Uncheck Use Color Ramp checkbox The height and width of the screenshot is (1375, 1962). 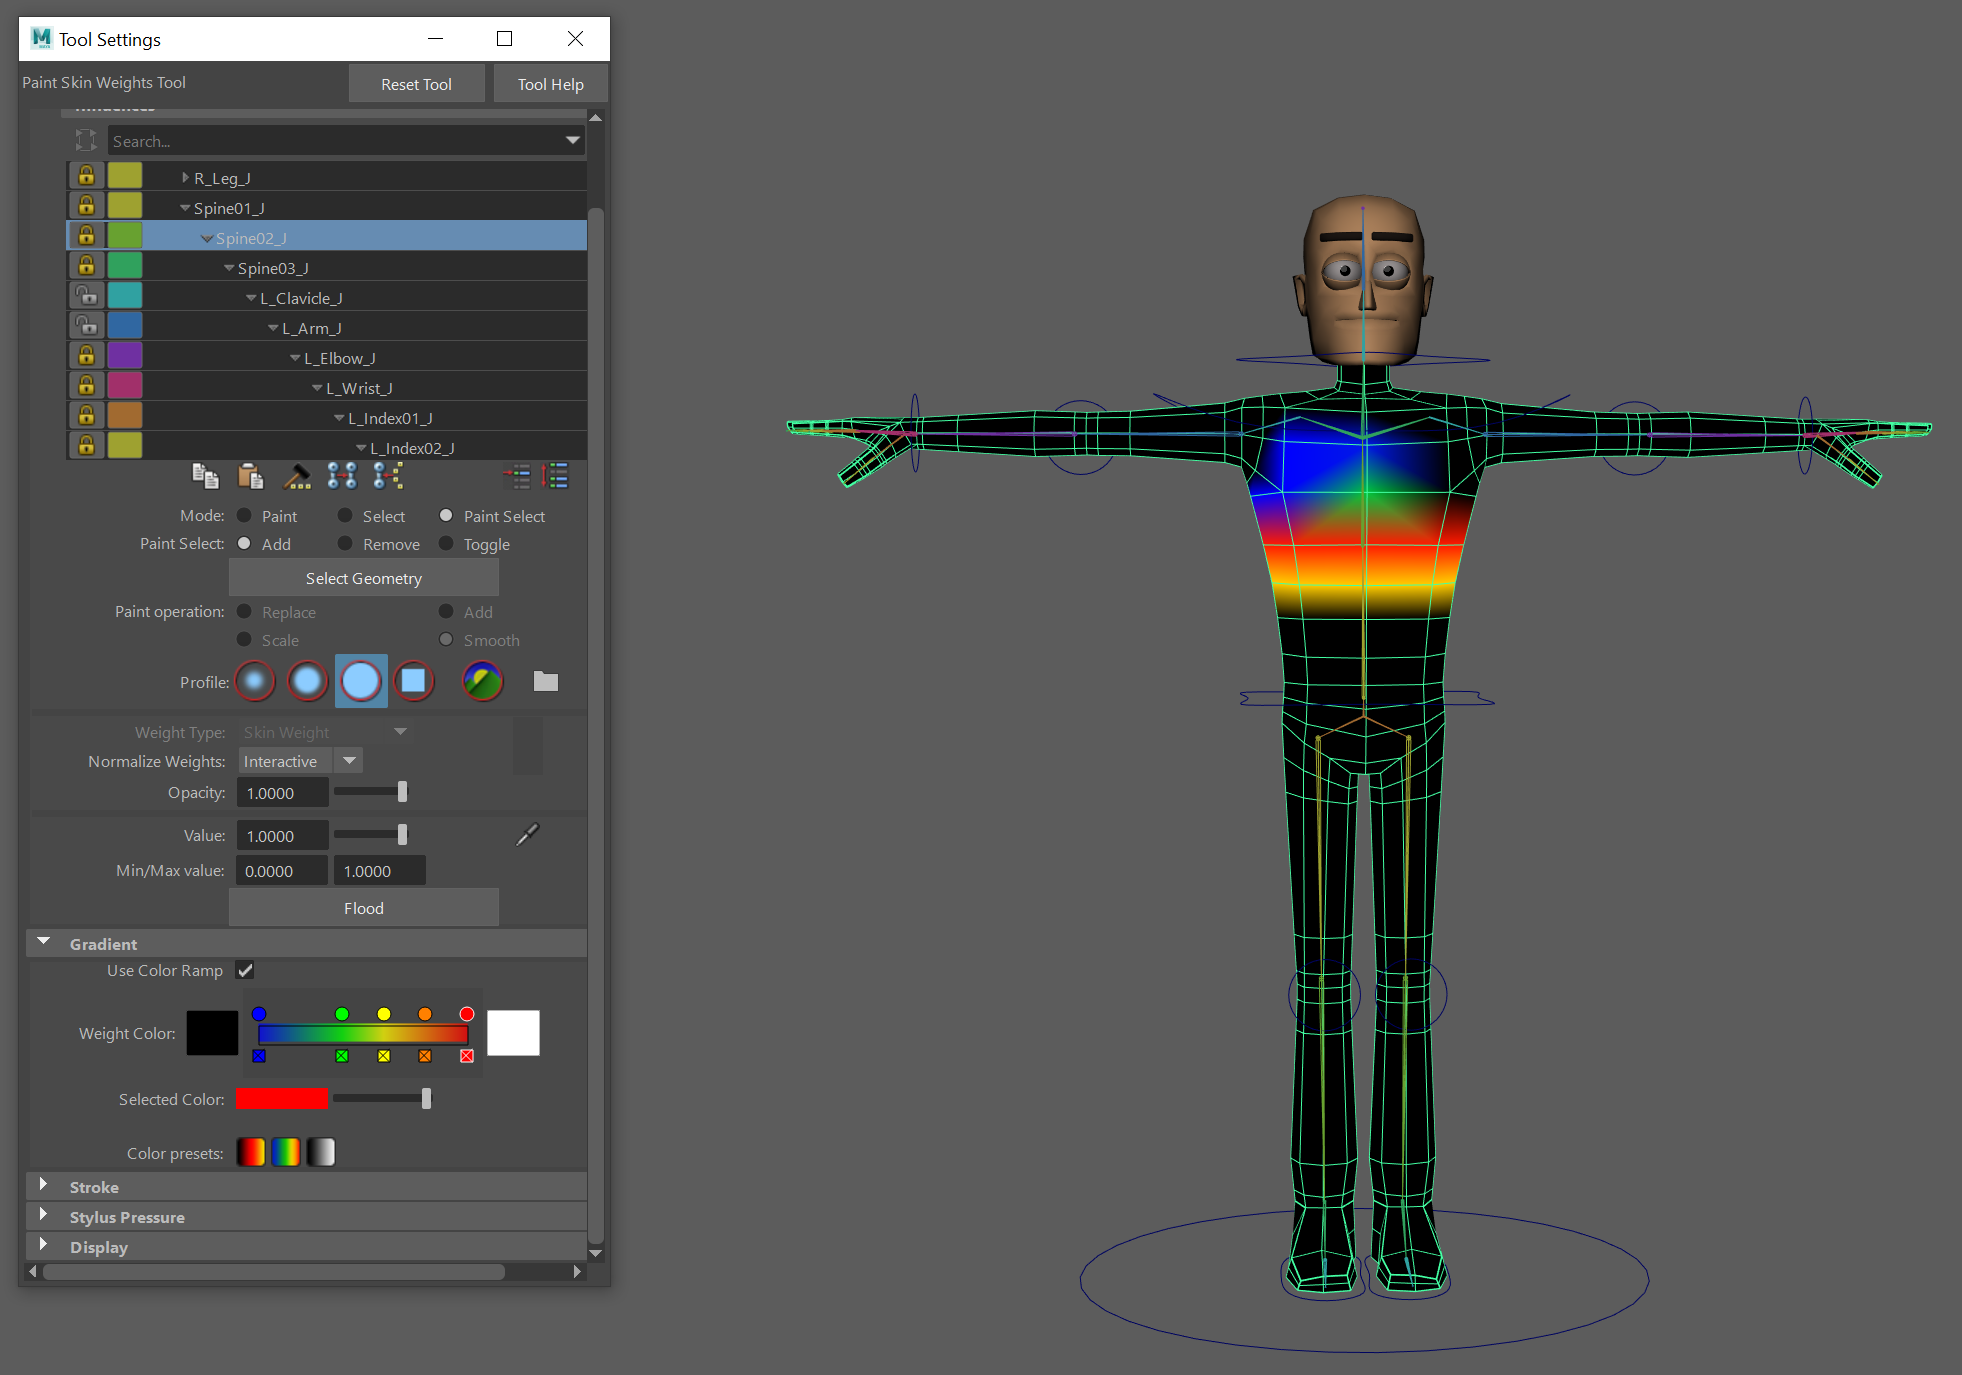click(245, 970)
